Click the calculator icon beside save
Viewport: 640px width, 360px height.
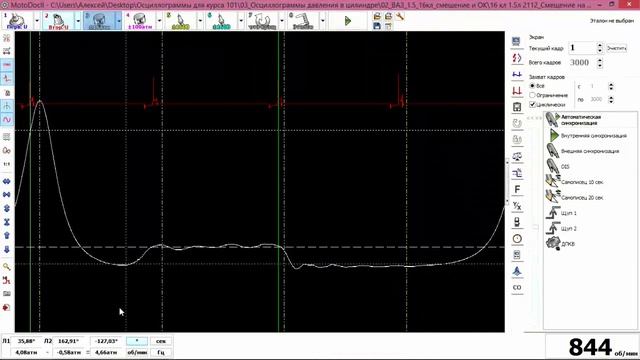[388, 26]
